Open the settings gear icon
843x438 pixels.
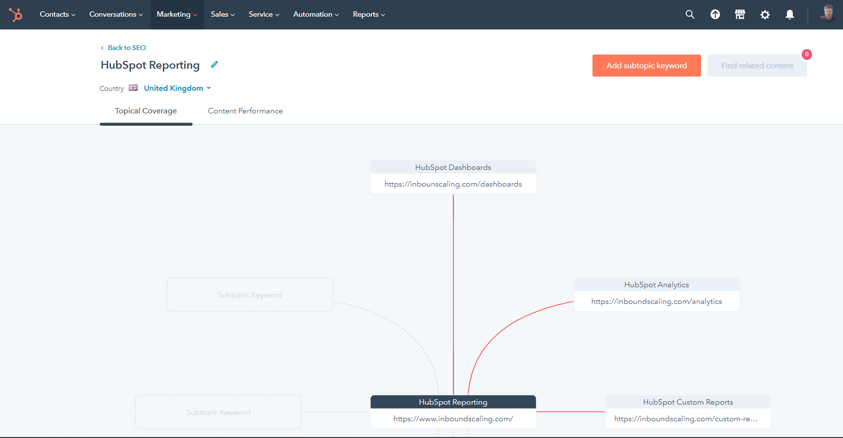point(765,15)
